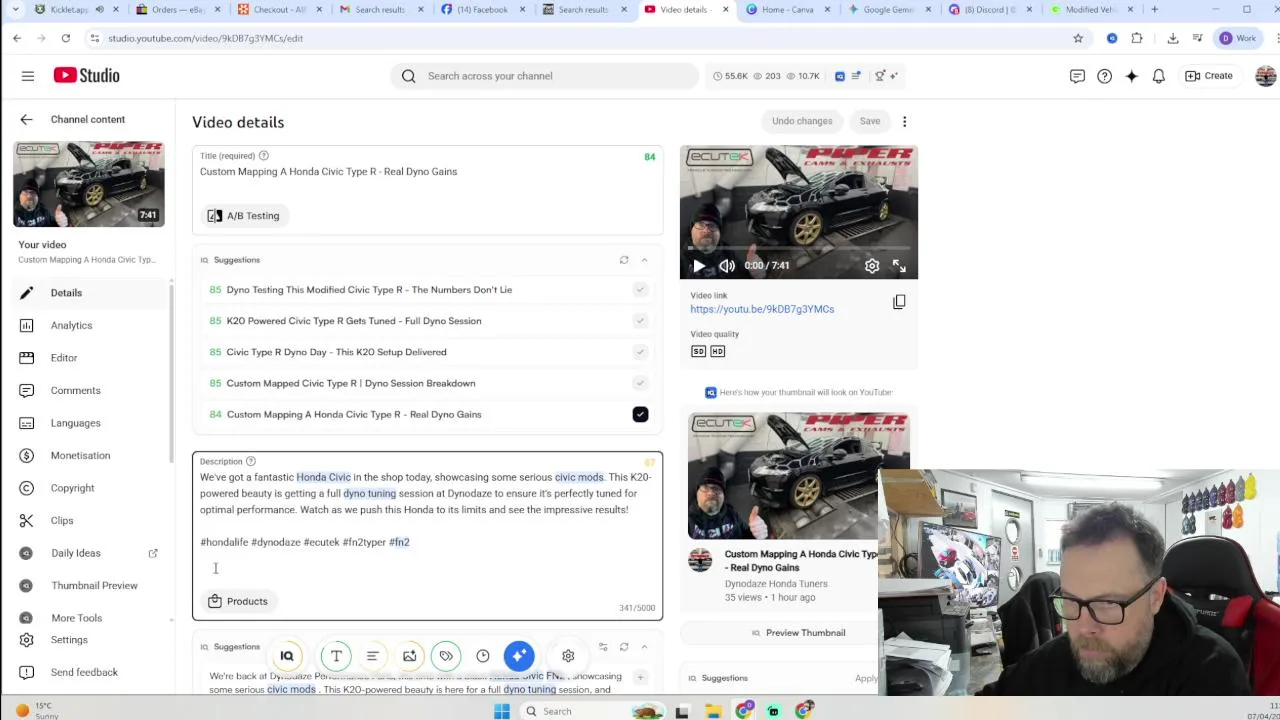Click the Products button in description
The image size is (1280, 720).
point(238,601)
